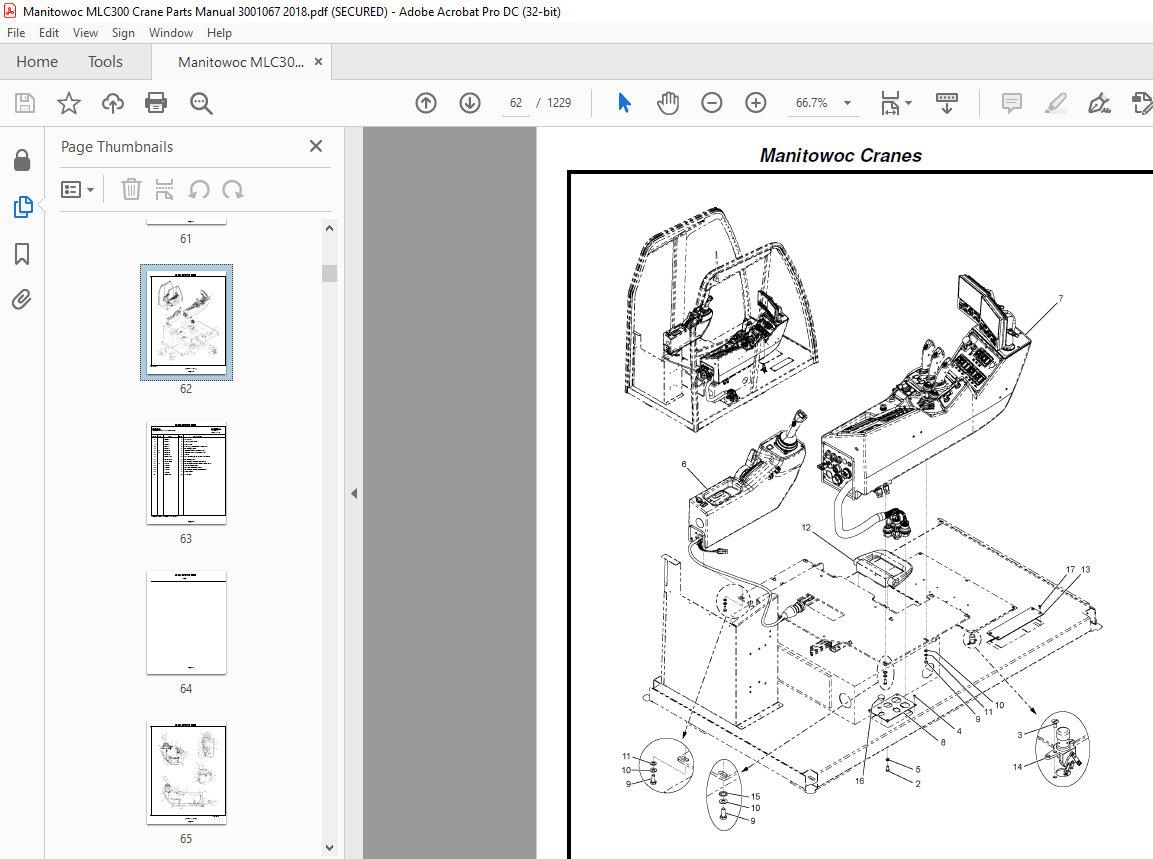Open the View menu
Image resolution: width=1153 pixels, height=859 pixels.
pyautogui.click(x=85, y=33)
